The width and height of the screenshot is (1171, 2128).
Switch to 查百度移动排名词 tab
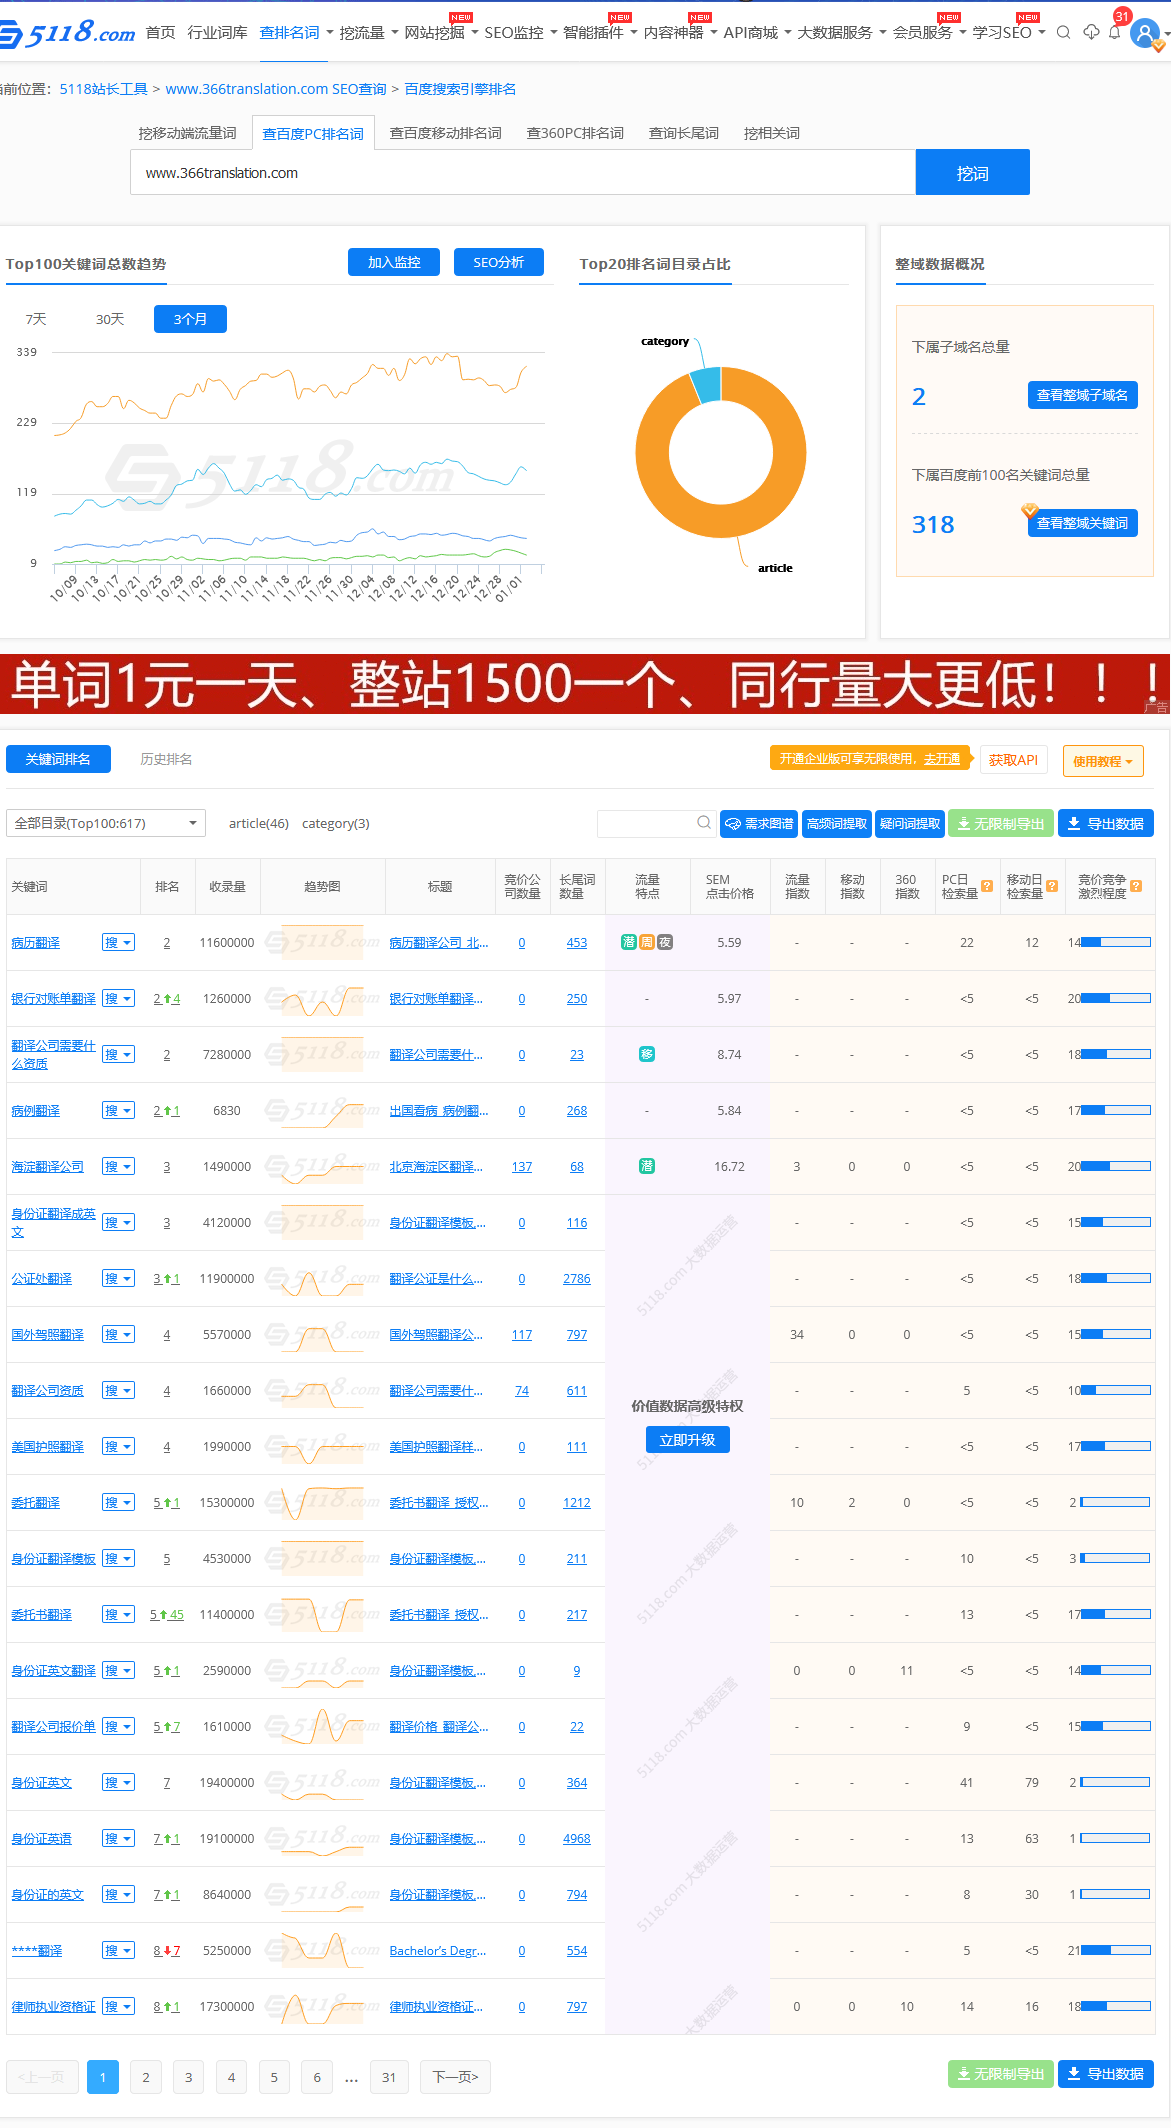tap(445, 133)
